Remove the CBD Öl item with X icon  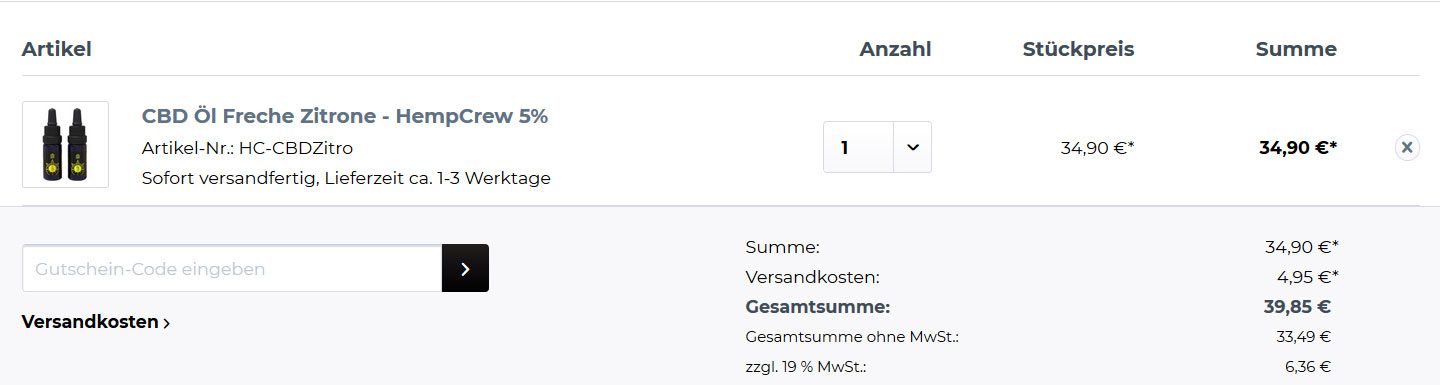pos(1407,148)
